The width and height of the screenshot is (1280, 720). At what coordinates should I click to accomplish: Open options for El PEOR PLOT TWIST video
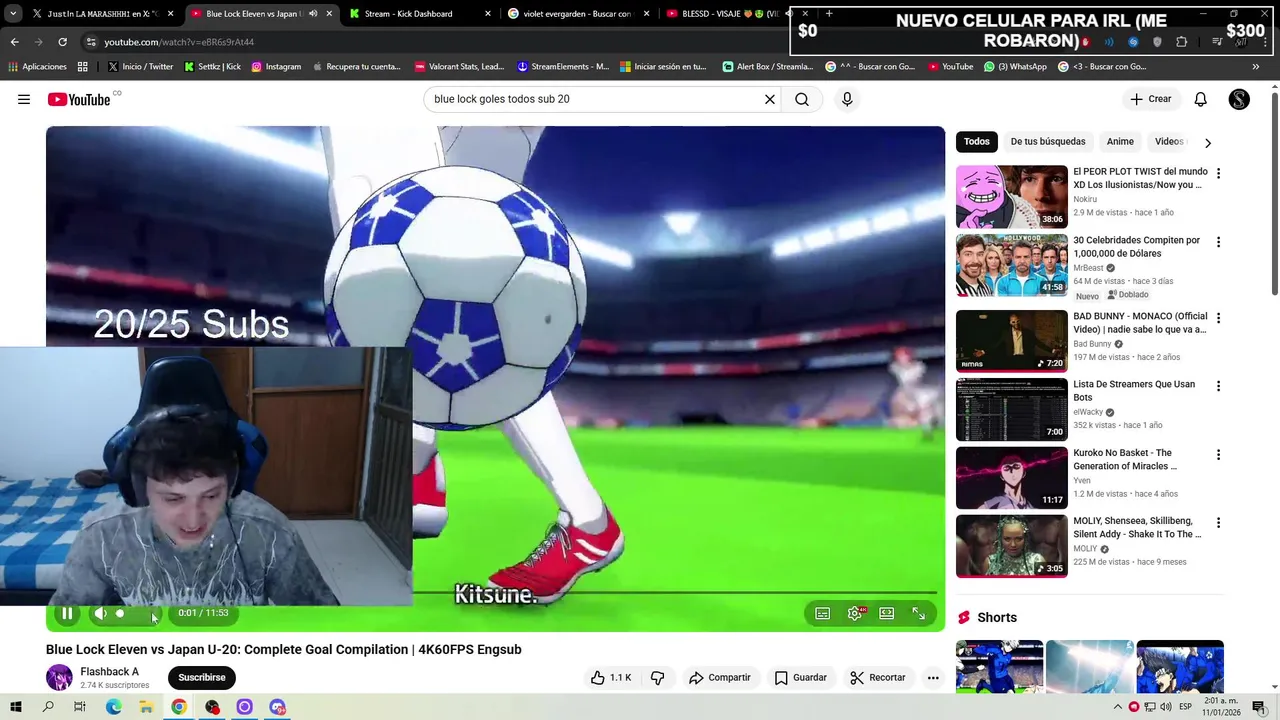coord(1218,173)
